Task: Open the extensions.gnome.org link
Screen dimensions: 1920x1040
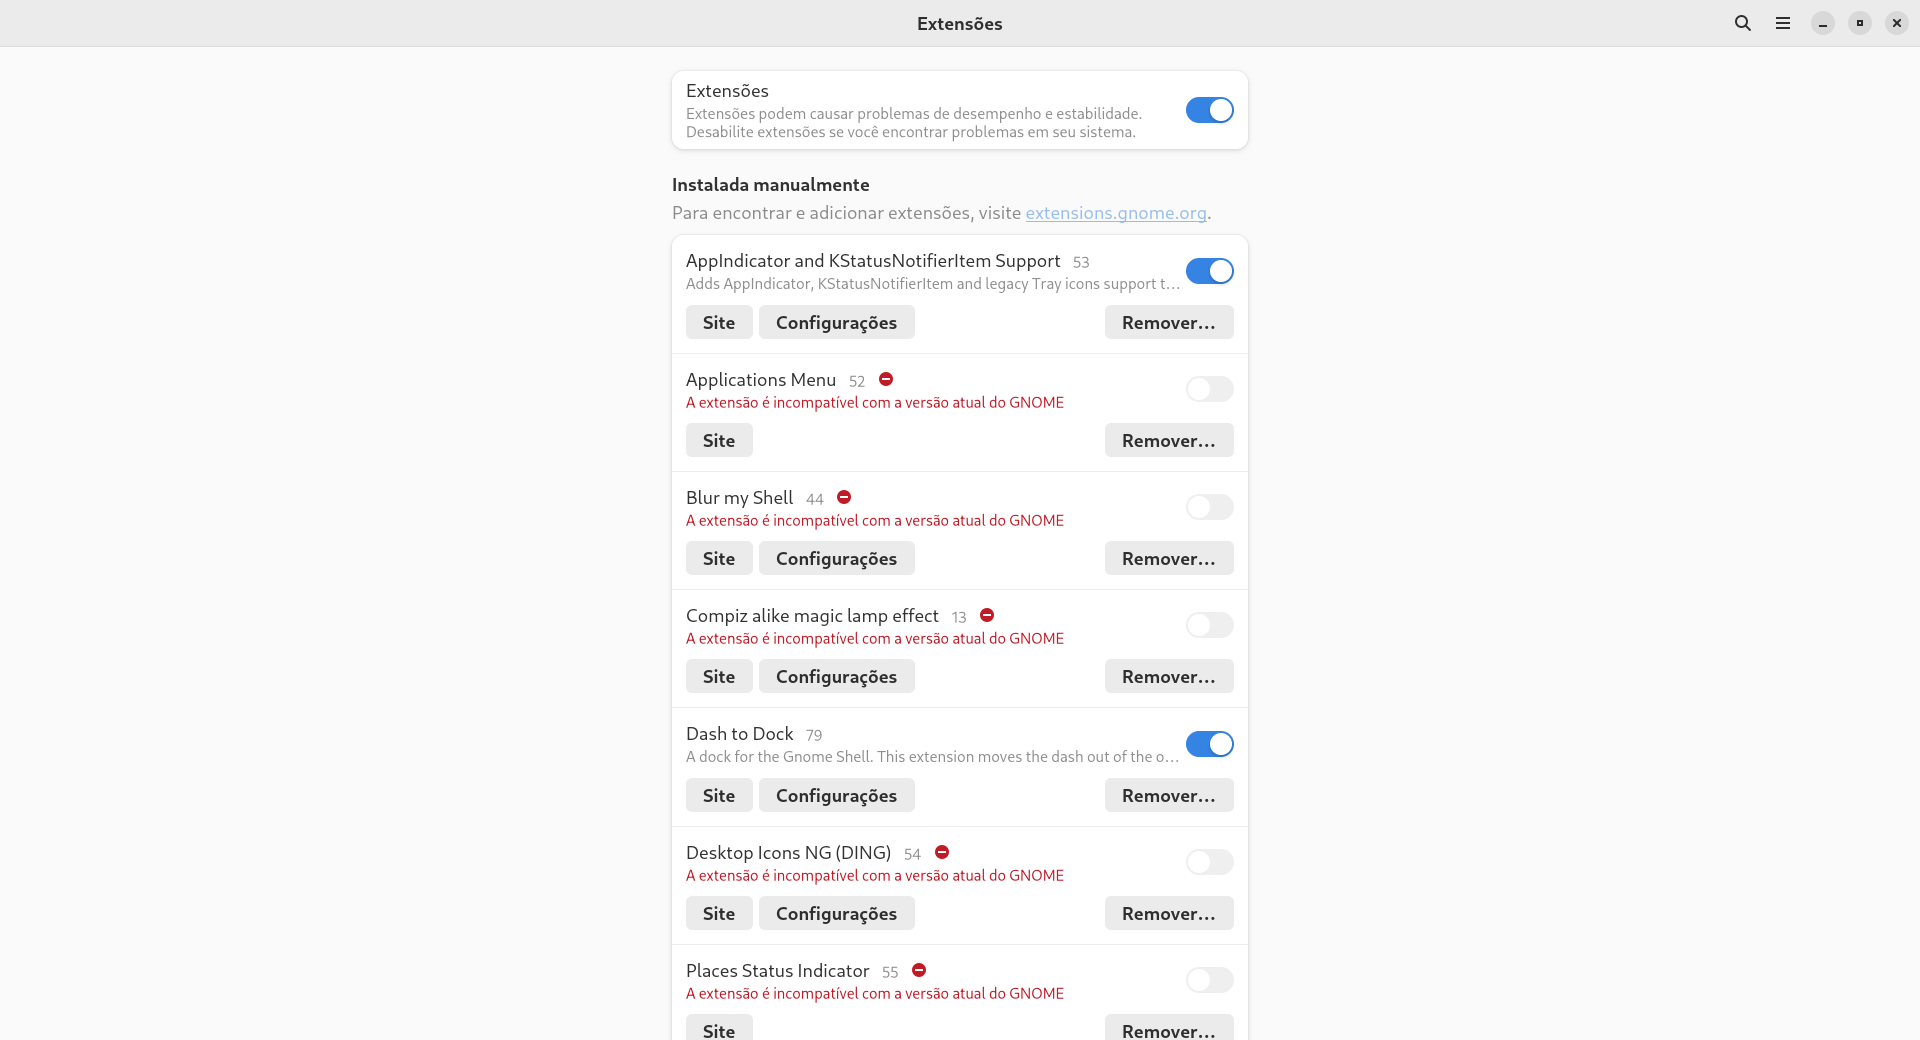Action: [x=1115, y=213]
